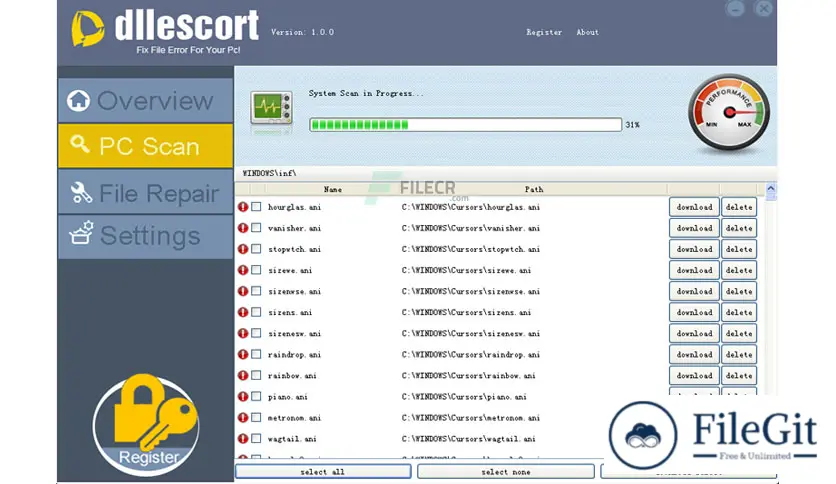Click the file name wagtail.ani
The width and height of the screenshot is (836, 484).
pos(292,439)
